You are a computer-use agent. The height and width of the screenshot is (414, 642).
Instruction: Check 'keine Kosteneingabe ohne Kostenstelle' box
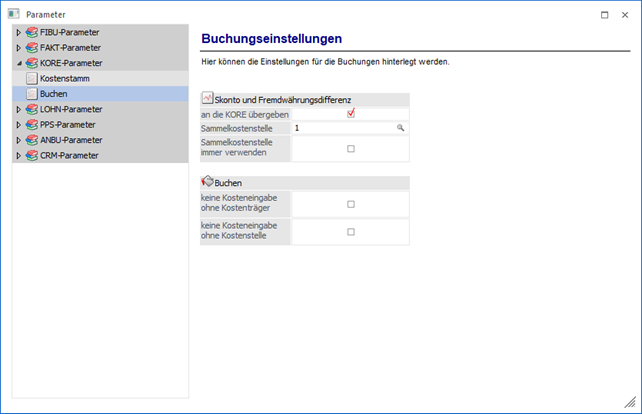click(351, 231)
